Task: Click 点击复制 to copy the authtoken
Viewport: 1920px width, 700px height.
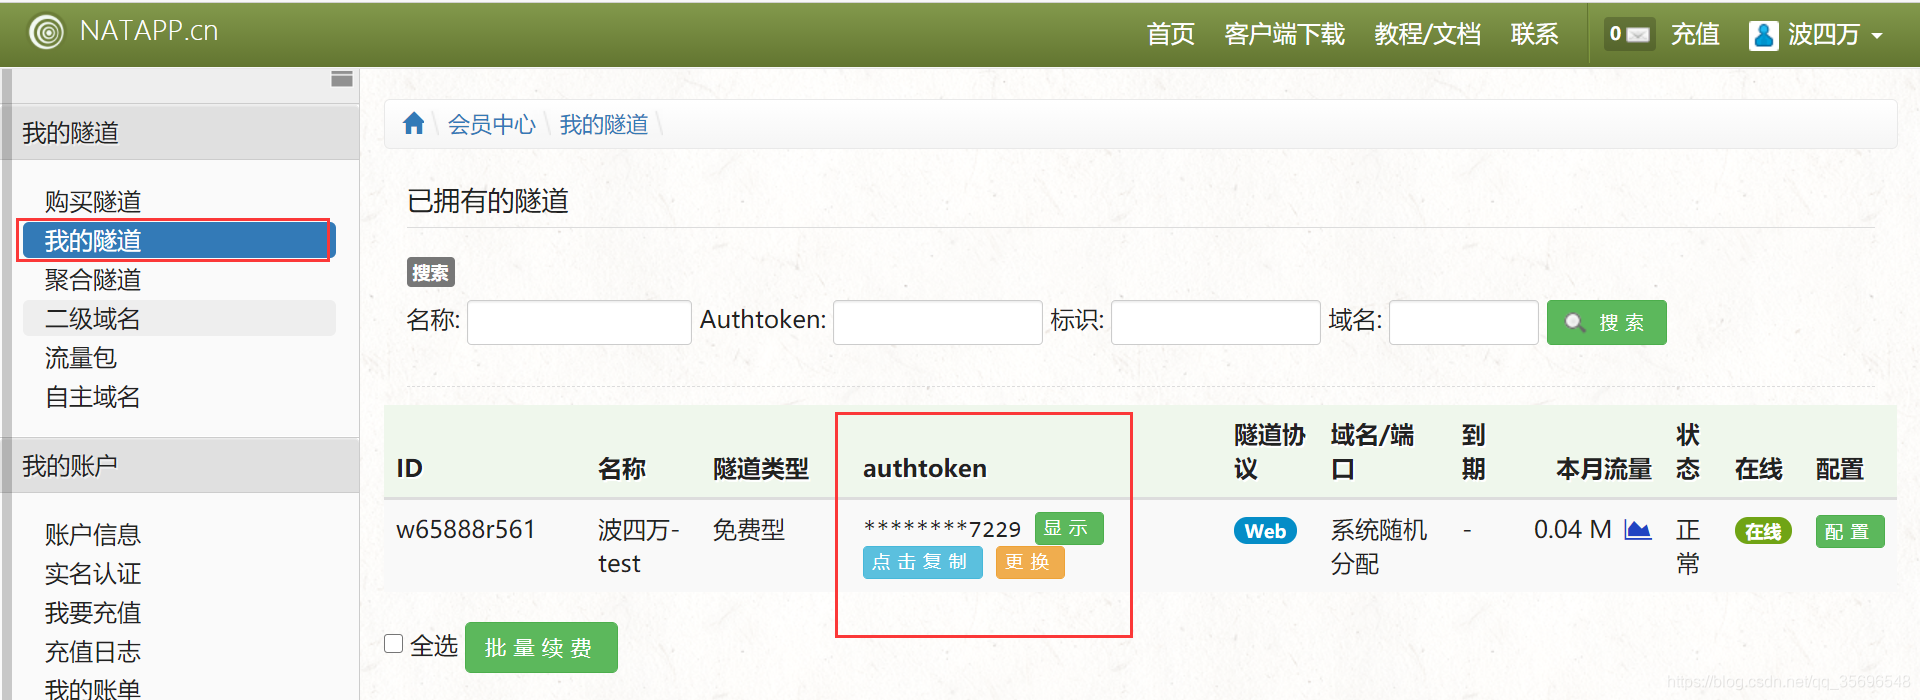Action: tap(922, 562)
